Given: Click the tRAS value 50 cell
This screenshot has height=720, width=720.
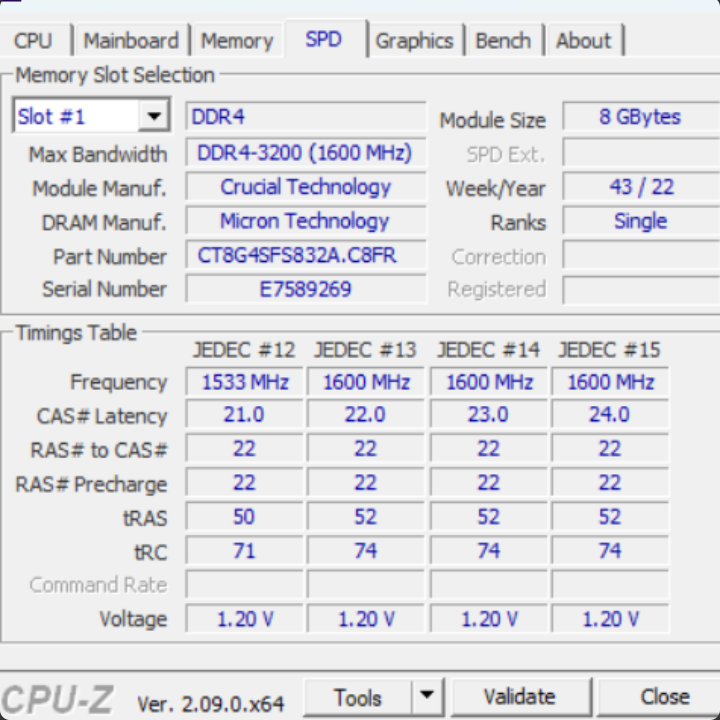Looking at the screenshot, I should coord(245,517).
